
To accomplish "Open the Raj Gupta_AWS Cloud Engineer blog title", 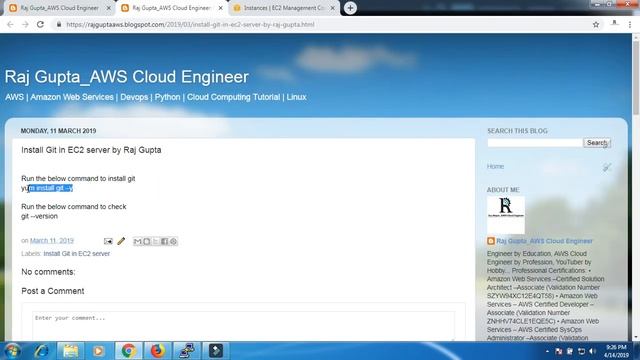I will [x=127, y=77].
